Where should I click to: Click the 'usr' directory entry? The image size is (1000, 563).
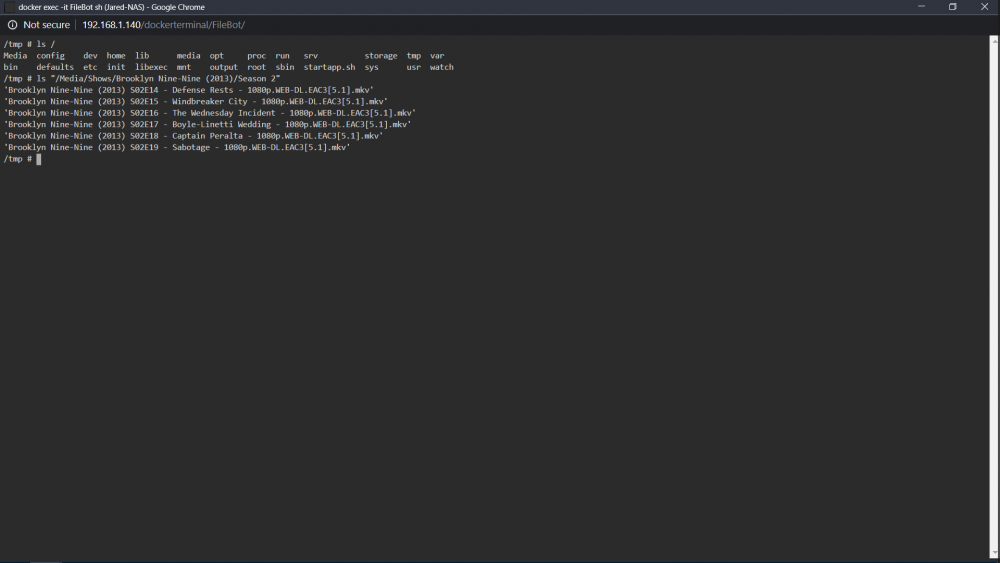413,67
